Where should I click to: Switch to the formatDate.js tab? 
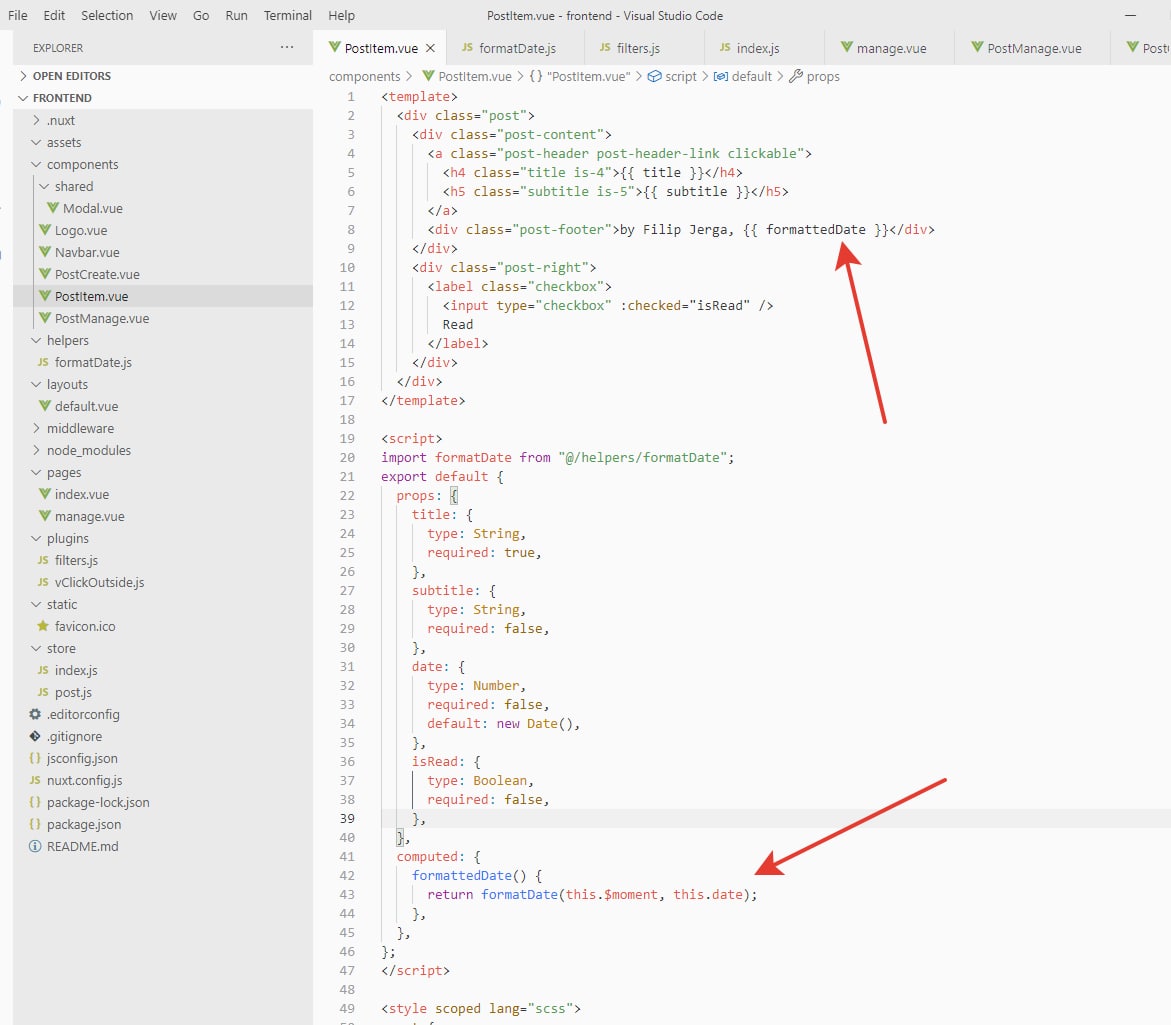(x=517, y=48)
